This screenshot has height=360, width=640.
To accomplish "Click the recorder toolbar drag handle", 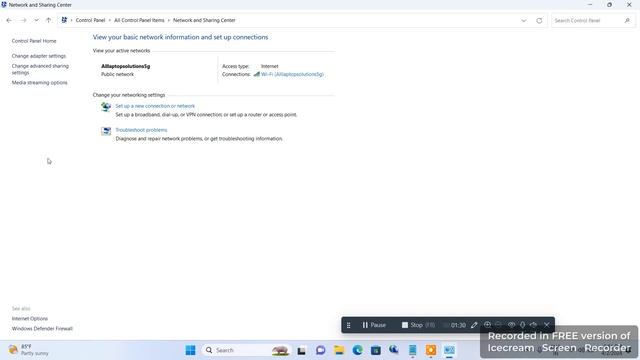I will pos(349,325).
